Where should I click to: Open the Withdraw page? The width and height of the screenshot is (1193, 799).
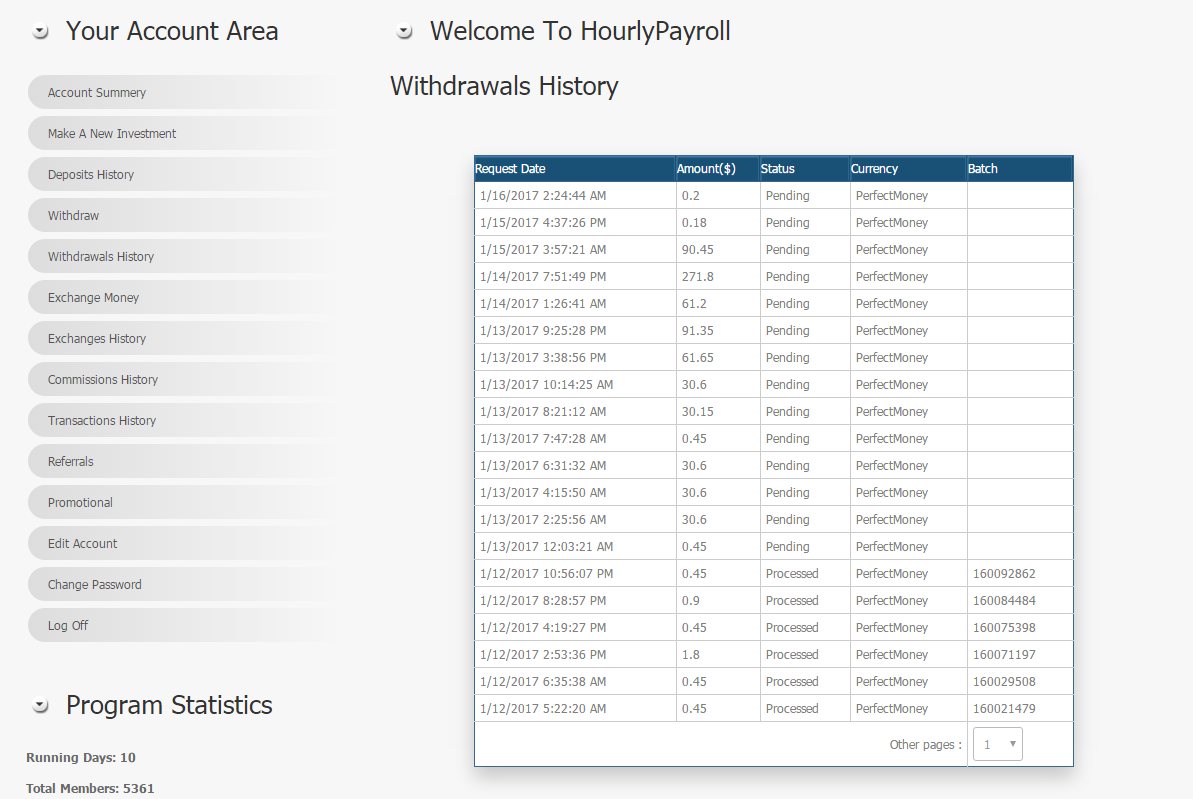pos(183,215)
